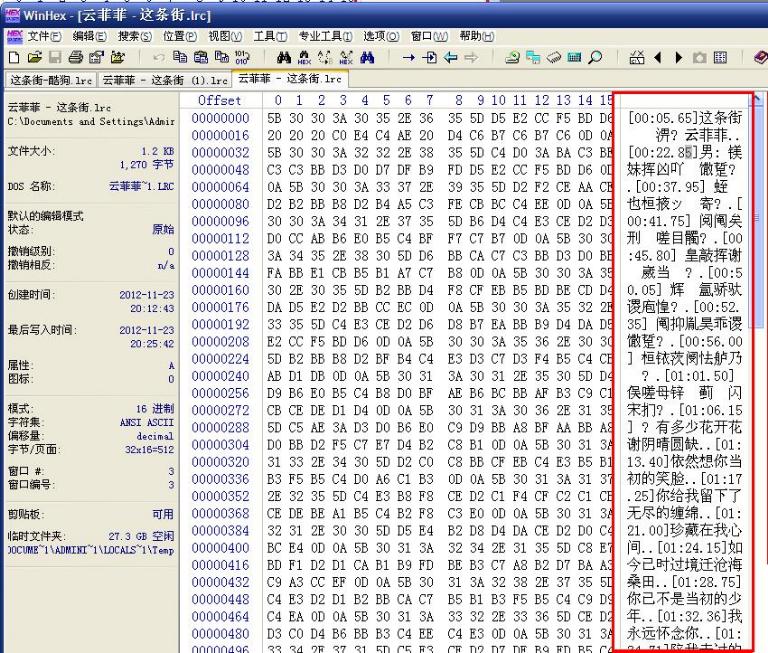
Task: Open the 帮助(H) menu
Action: 476,36
